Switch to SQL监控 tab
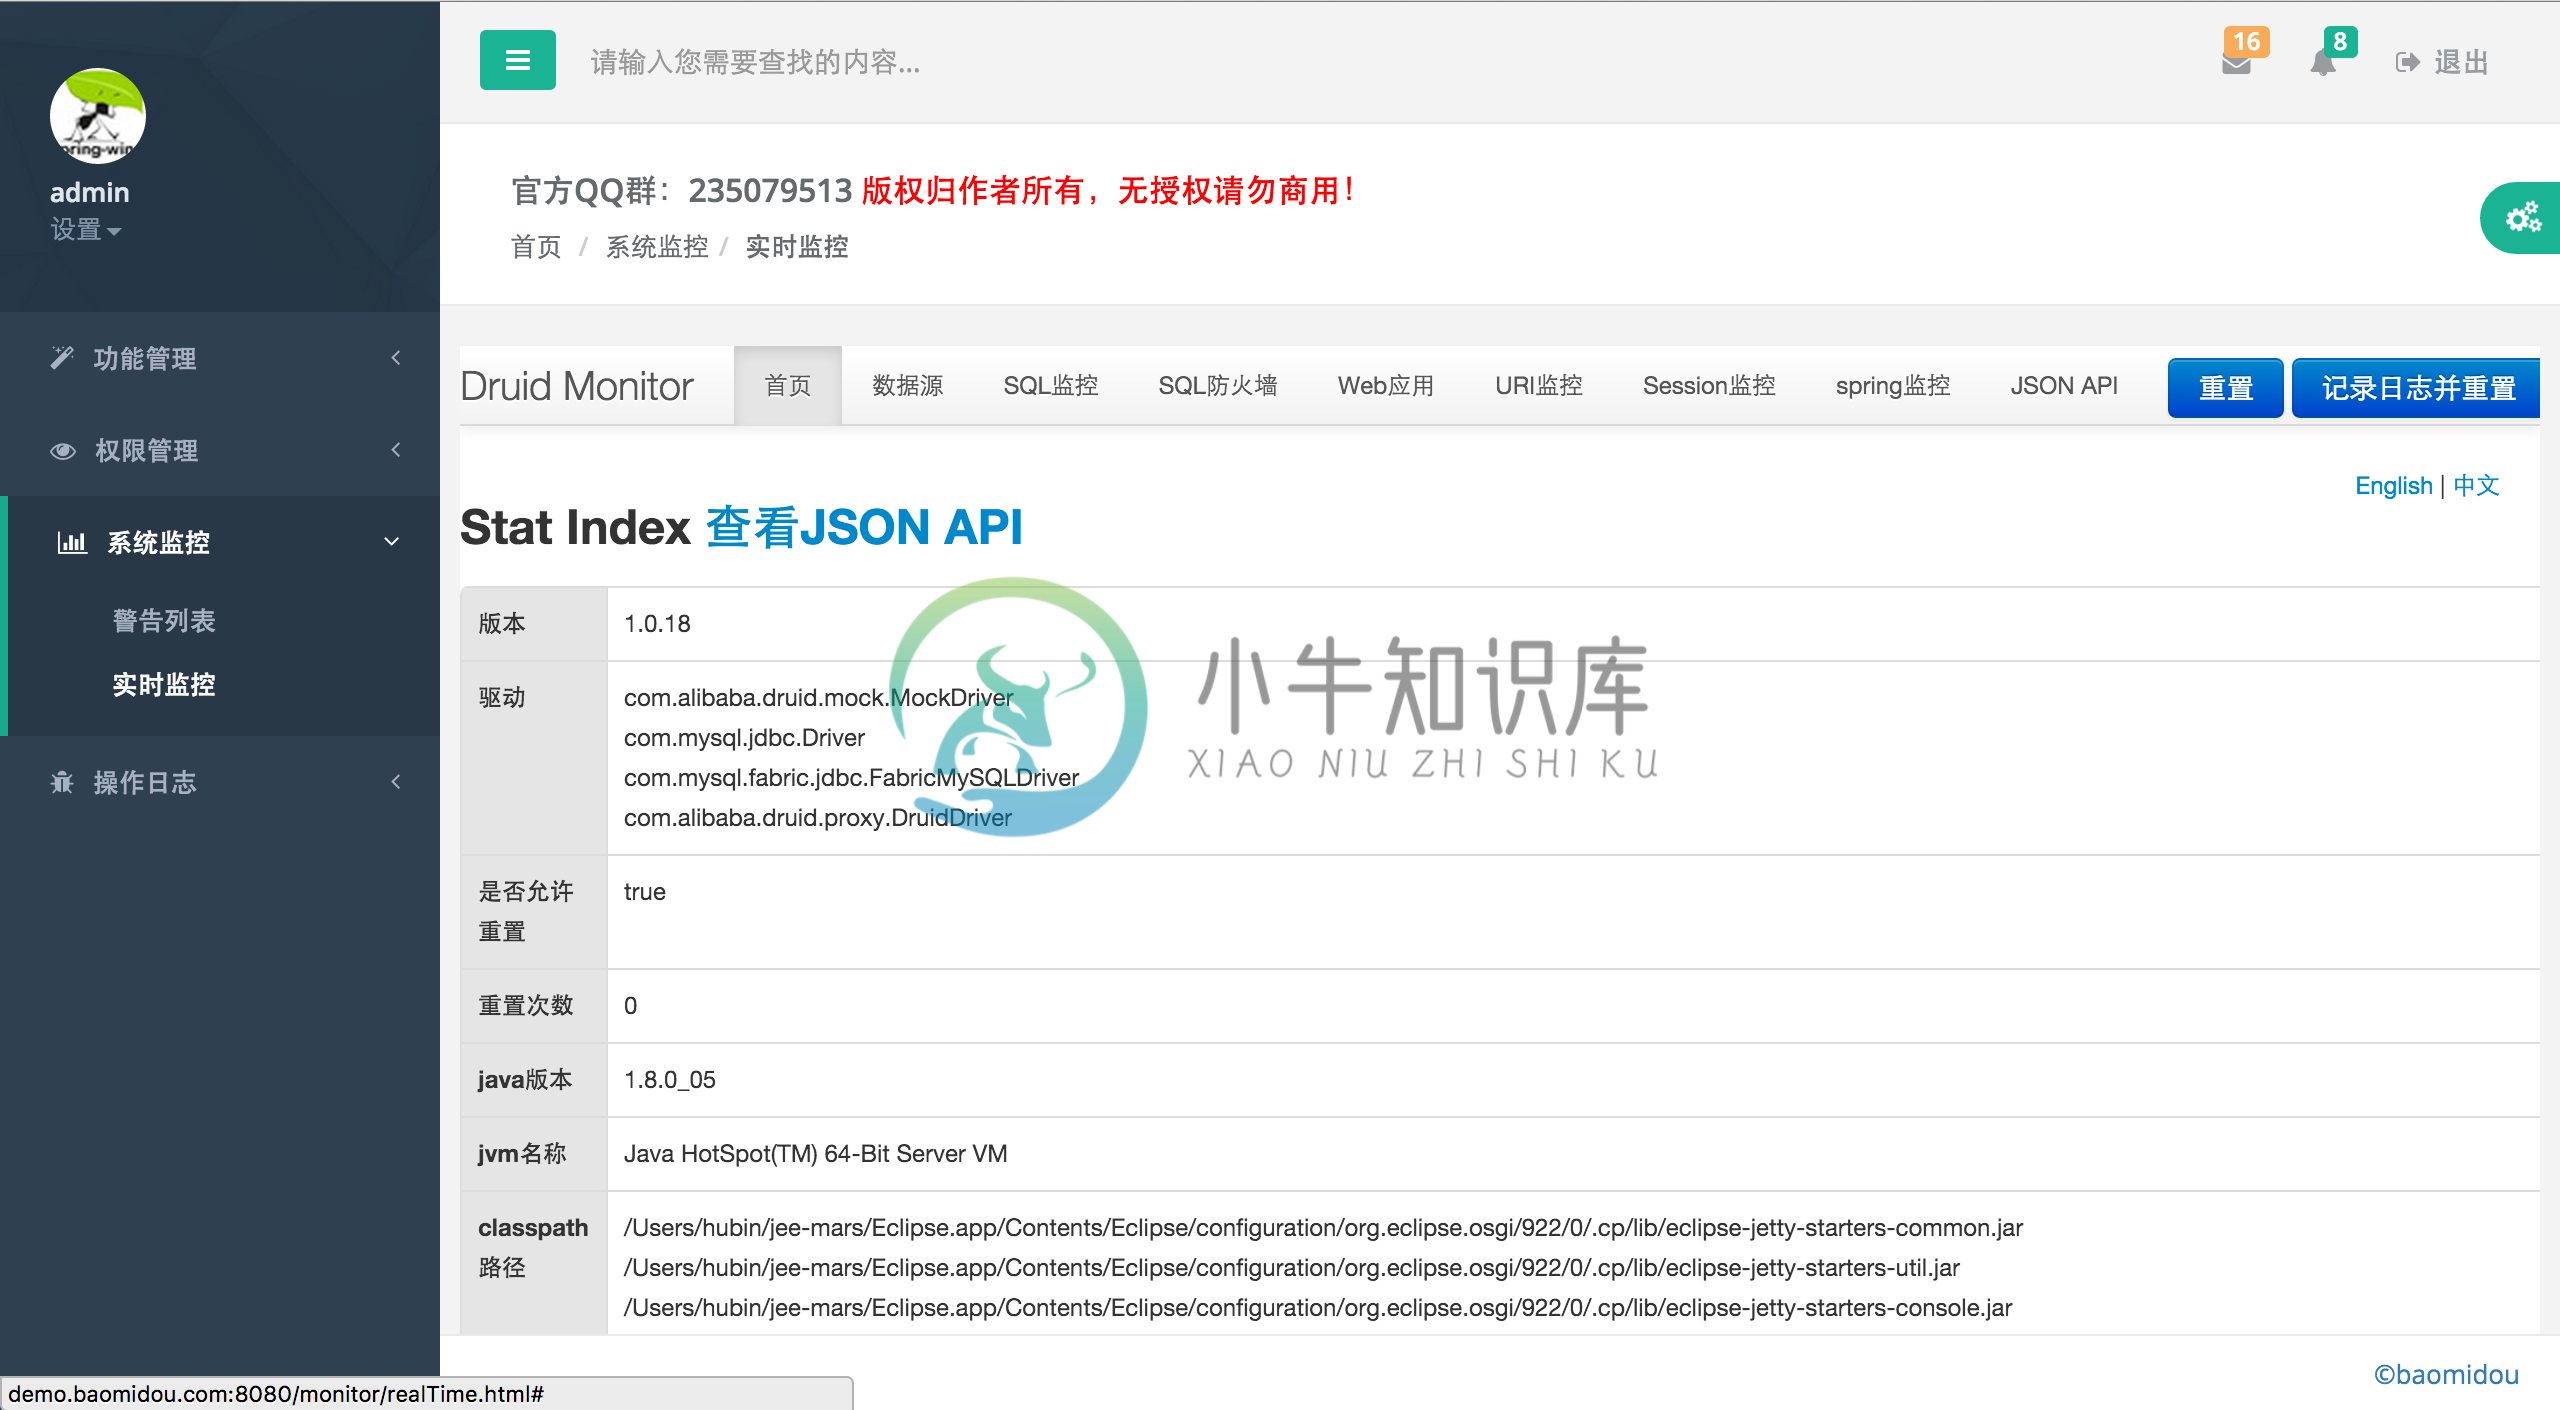This screenshot has height=1410, width=2560. coord(1051,386)
